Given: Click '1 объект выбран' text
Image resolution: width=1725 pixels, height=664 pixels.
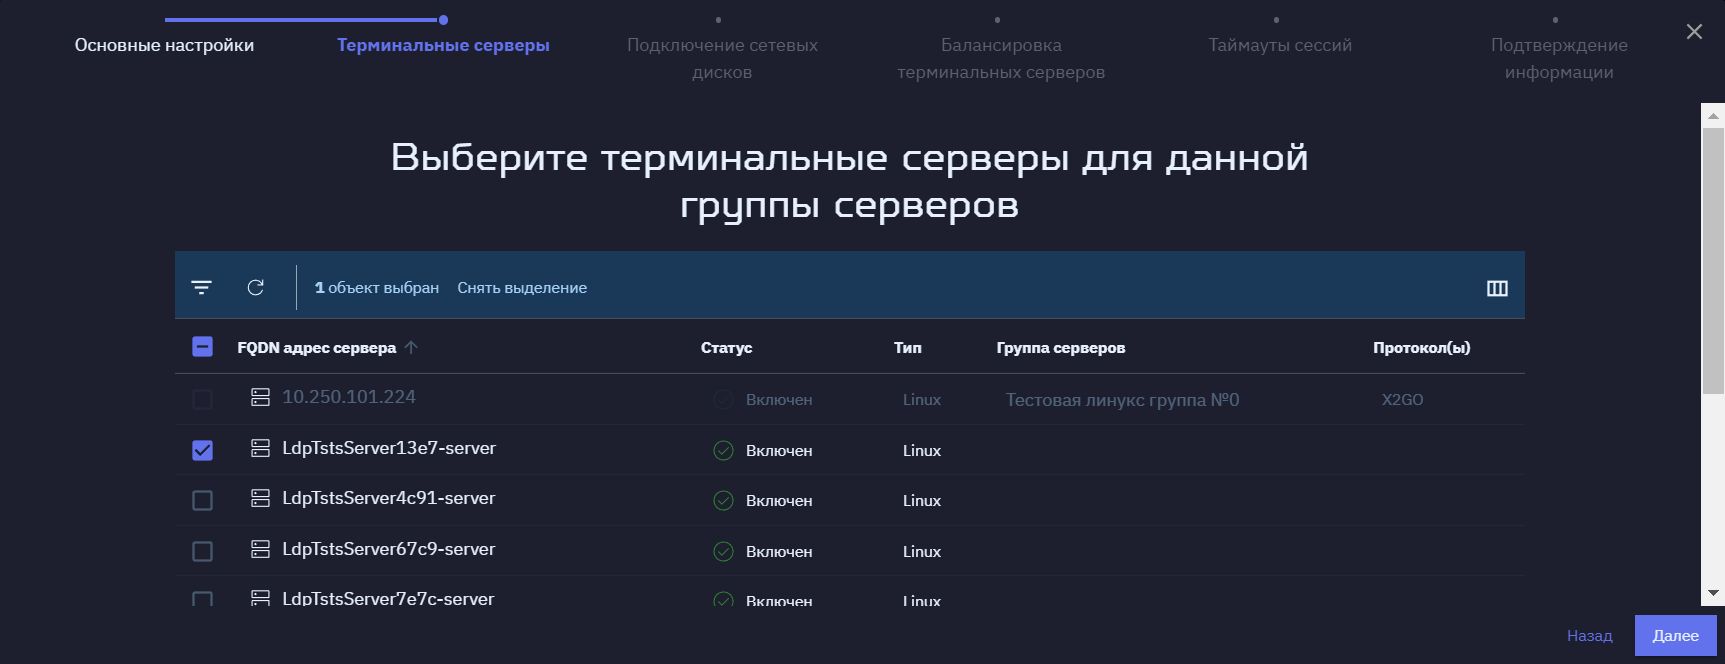Looking at the screenshot, I should [377, 288].
